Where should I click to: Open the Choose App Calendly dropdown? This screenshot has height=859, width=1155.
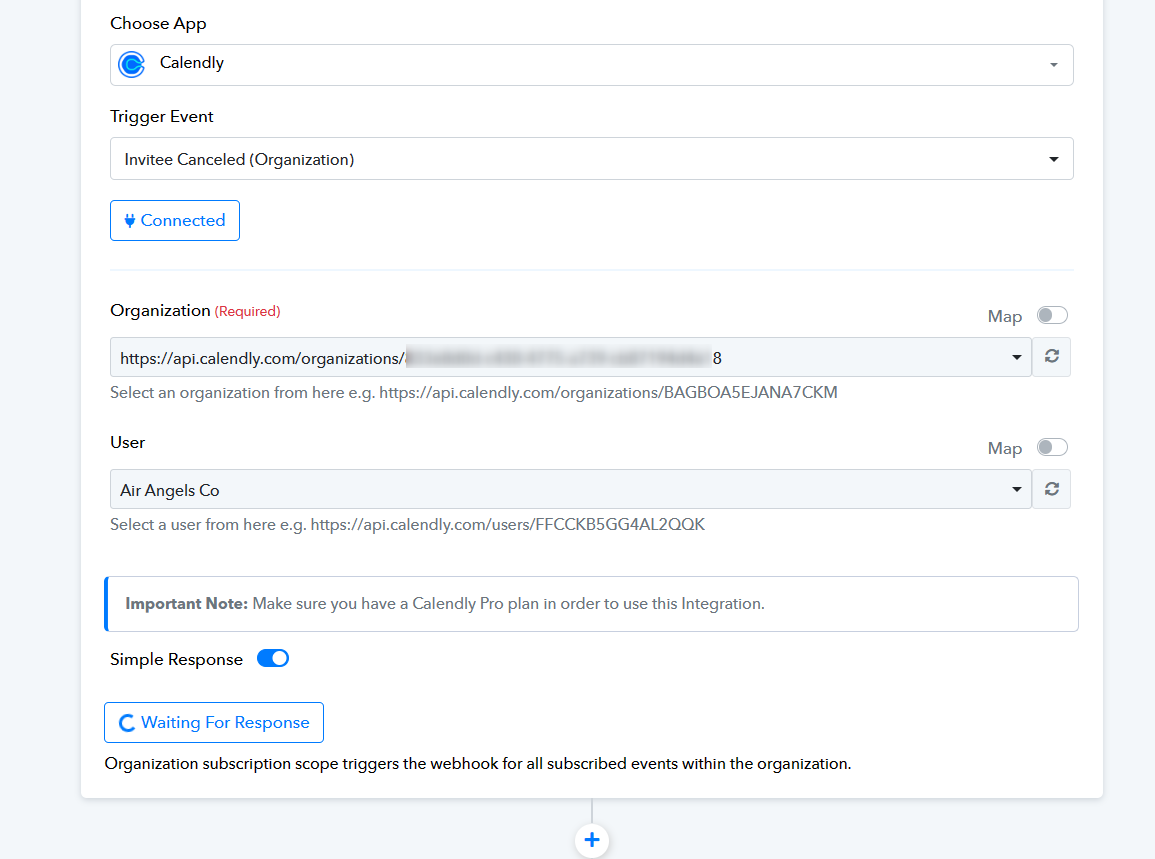click(x=590, y=64)
